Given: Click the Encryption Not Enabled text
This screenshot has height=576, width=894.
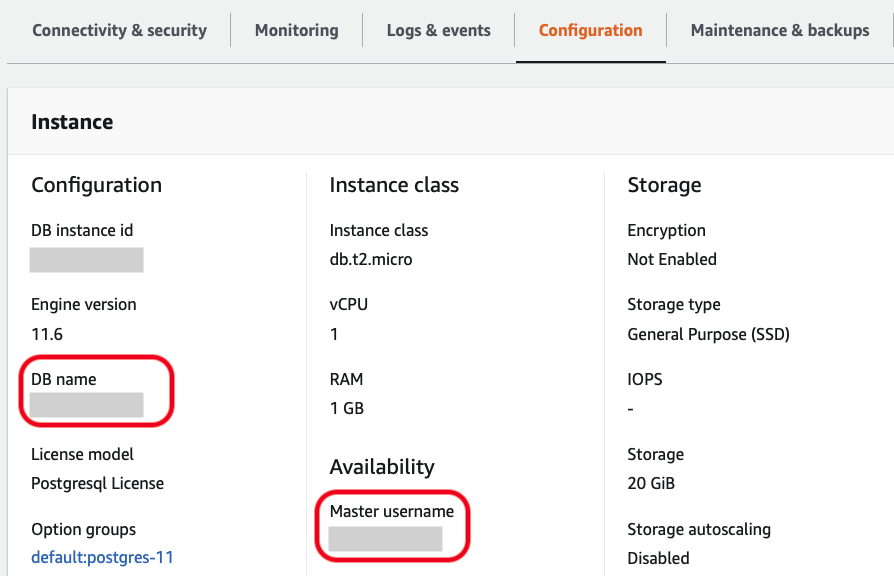Looking at the screenshot, I should pos(672,259).
